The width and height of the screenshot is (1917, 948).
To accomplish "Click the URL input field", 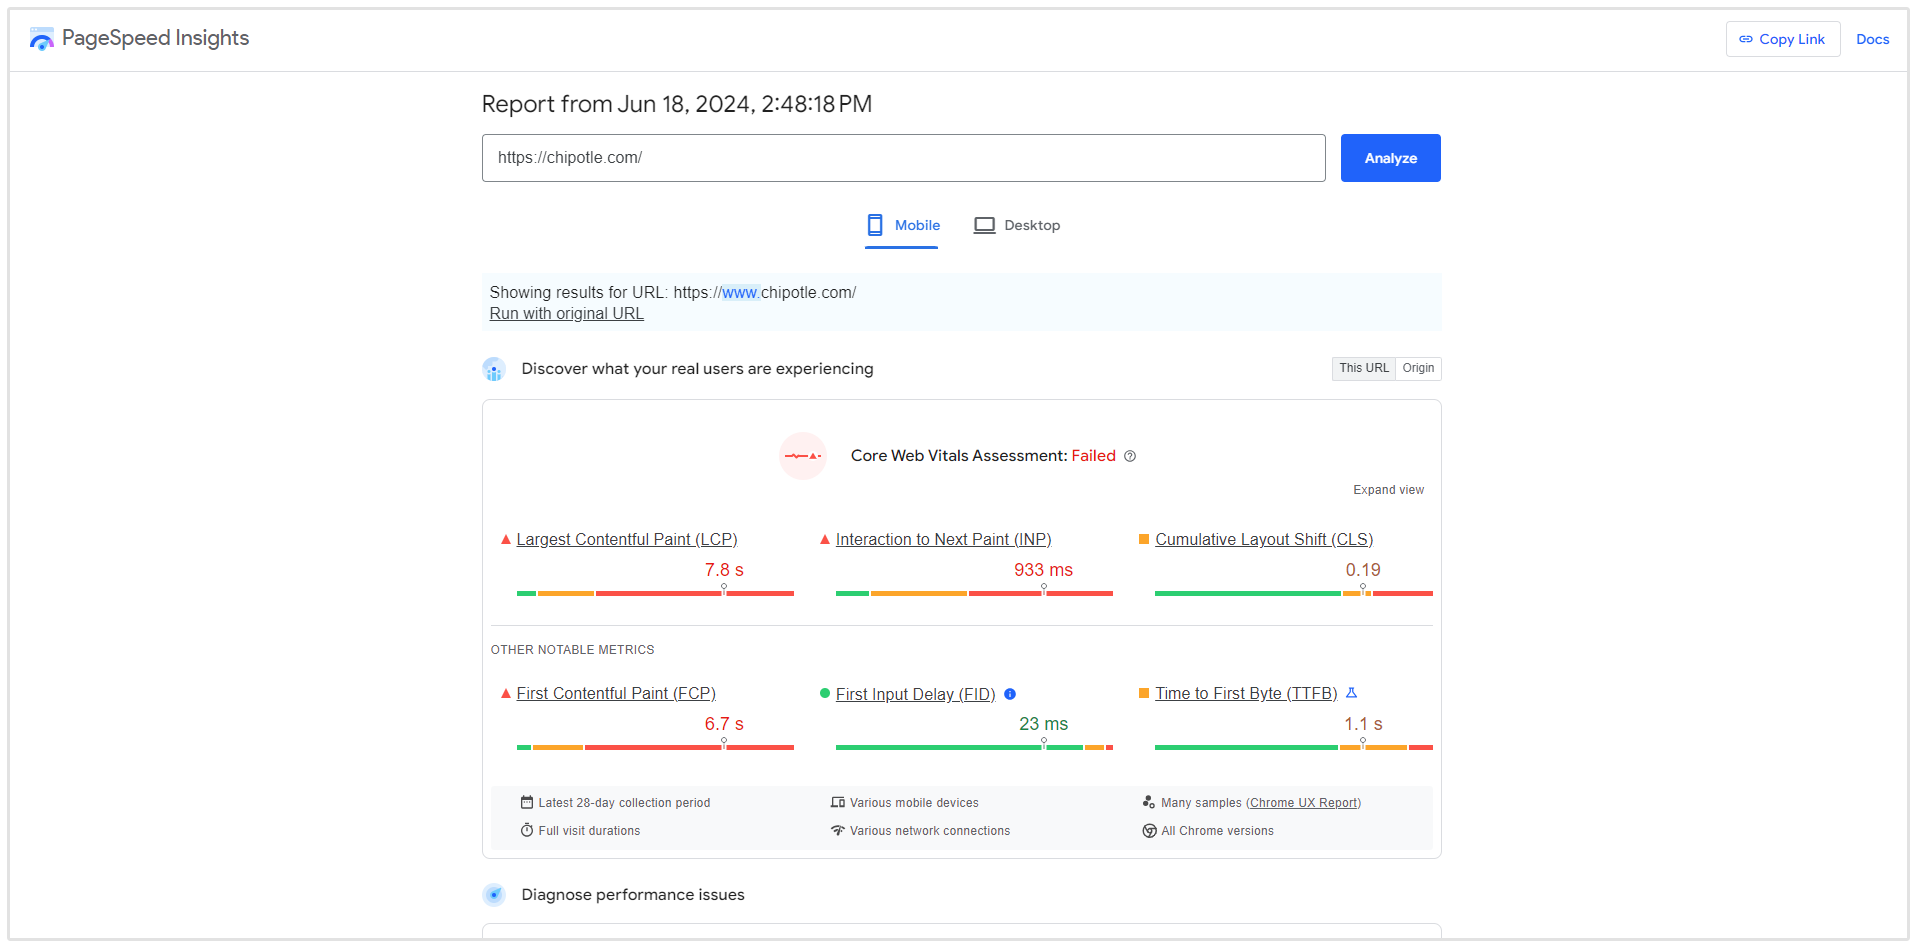I will point(903,158).
